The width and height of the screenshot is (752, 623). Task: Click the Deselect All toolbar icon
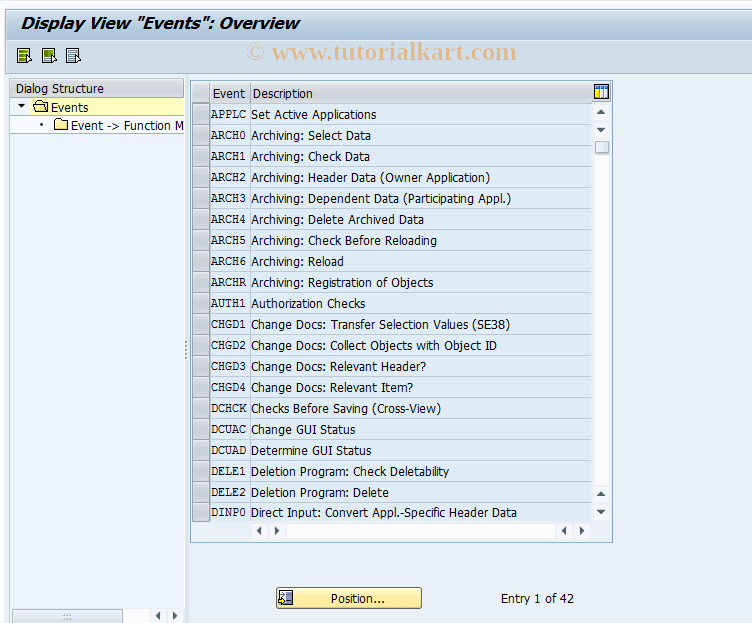pyautogui.click(x=73, y=56)
